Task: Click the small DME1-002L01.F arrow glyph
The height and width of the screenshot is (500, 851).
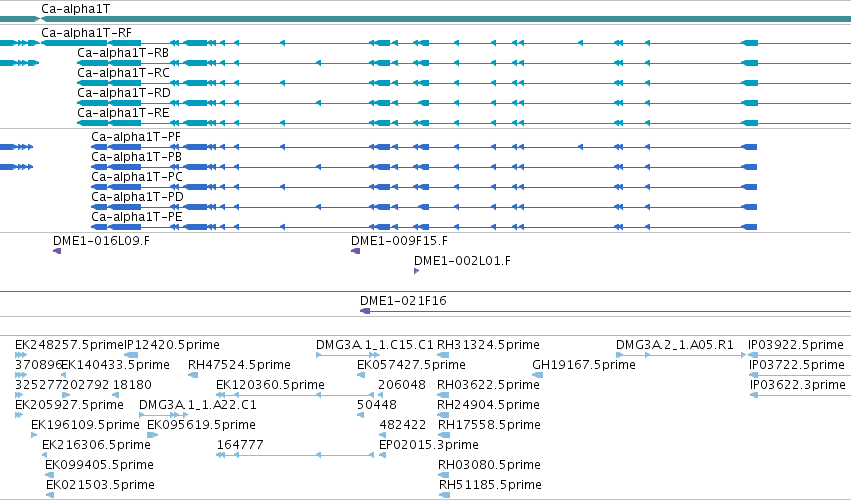Action: coord(416,271)
